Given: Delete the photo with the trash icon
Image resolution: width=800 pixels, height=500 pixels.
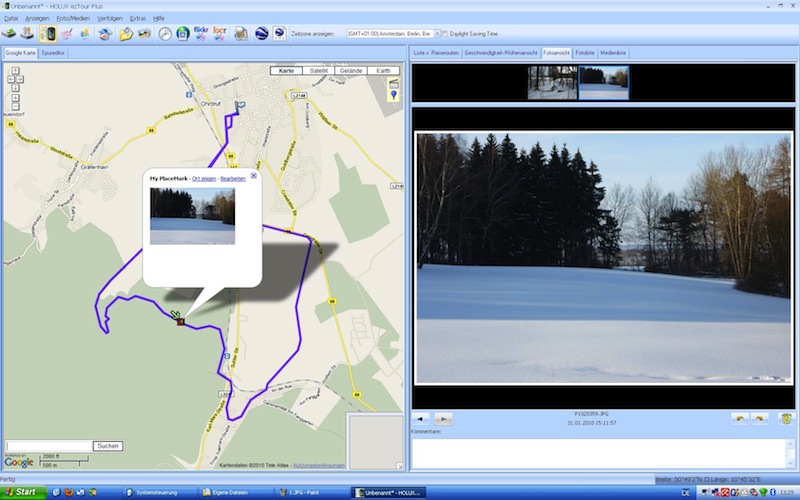Looking at the screenshot, I should [787, 418].
